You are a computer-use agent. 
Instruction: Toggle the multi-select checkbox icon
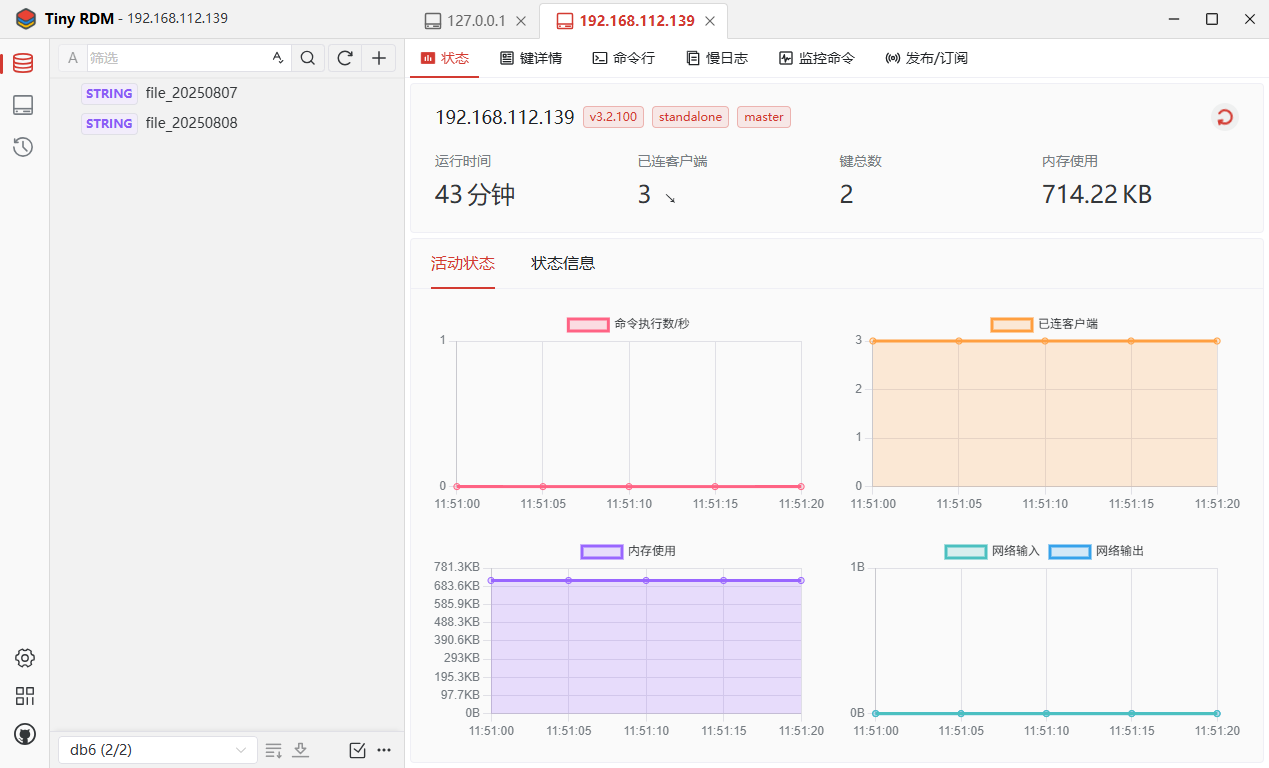click(357, 750)
